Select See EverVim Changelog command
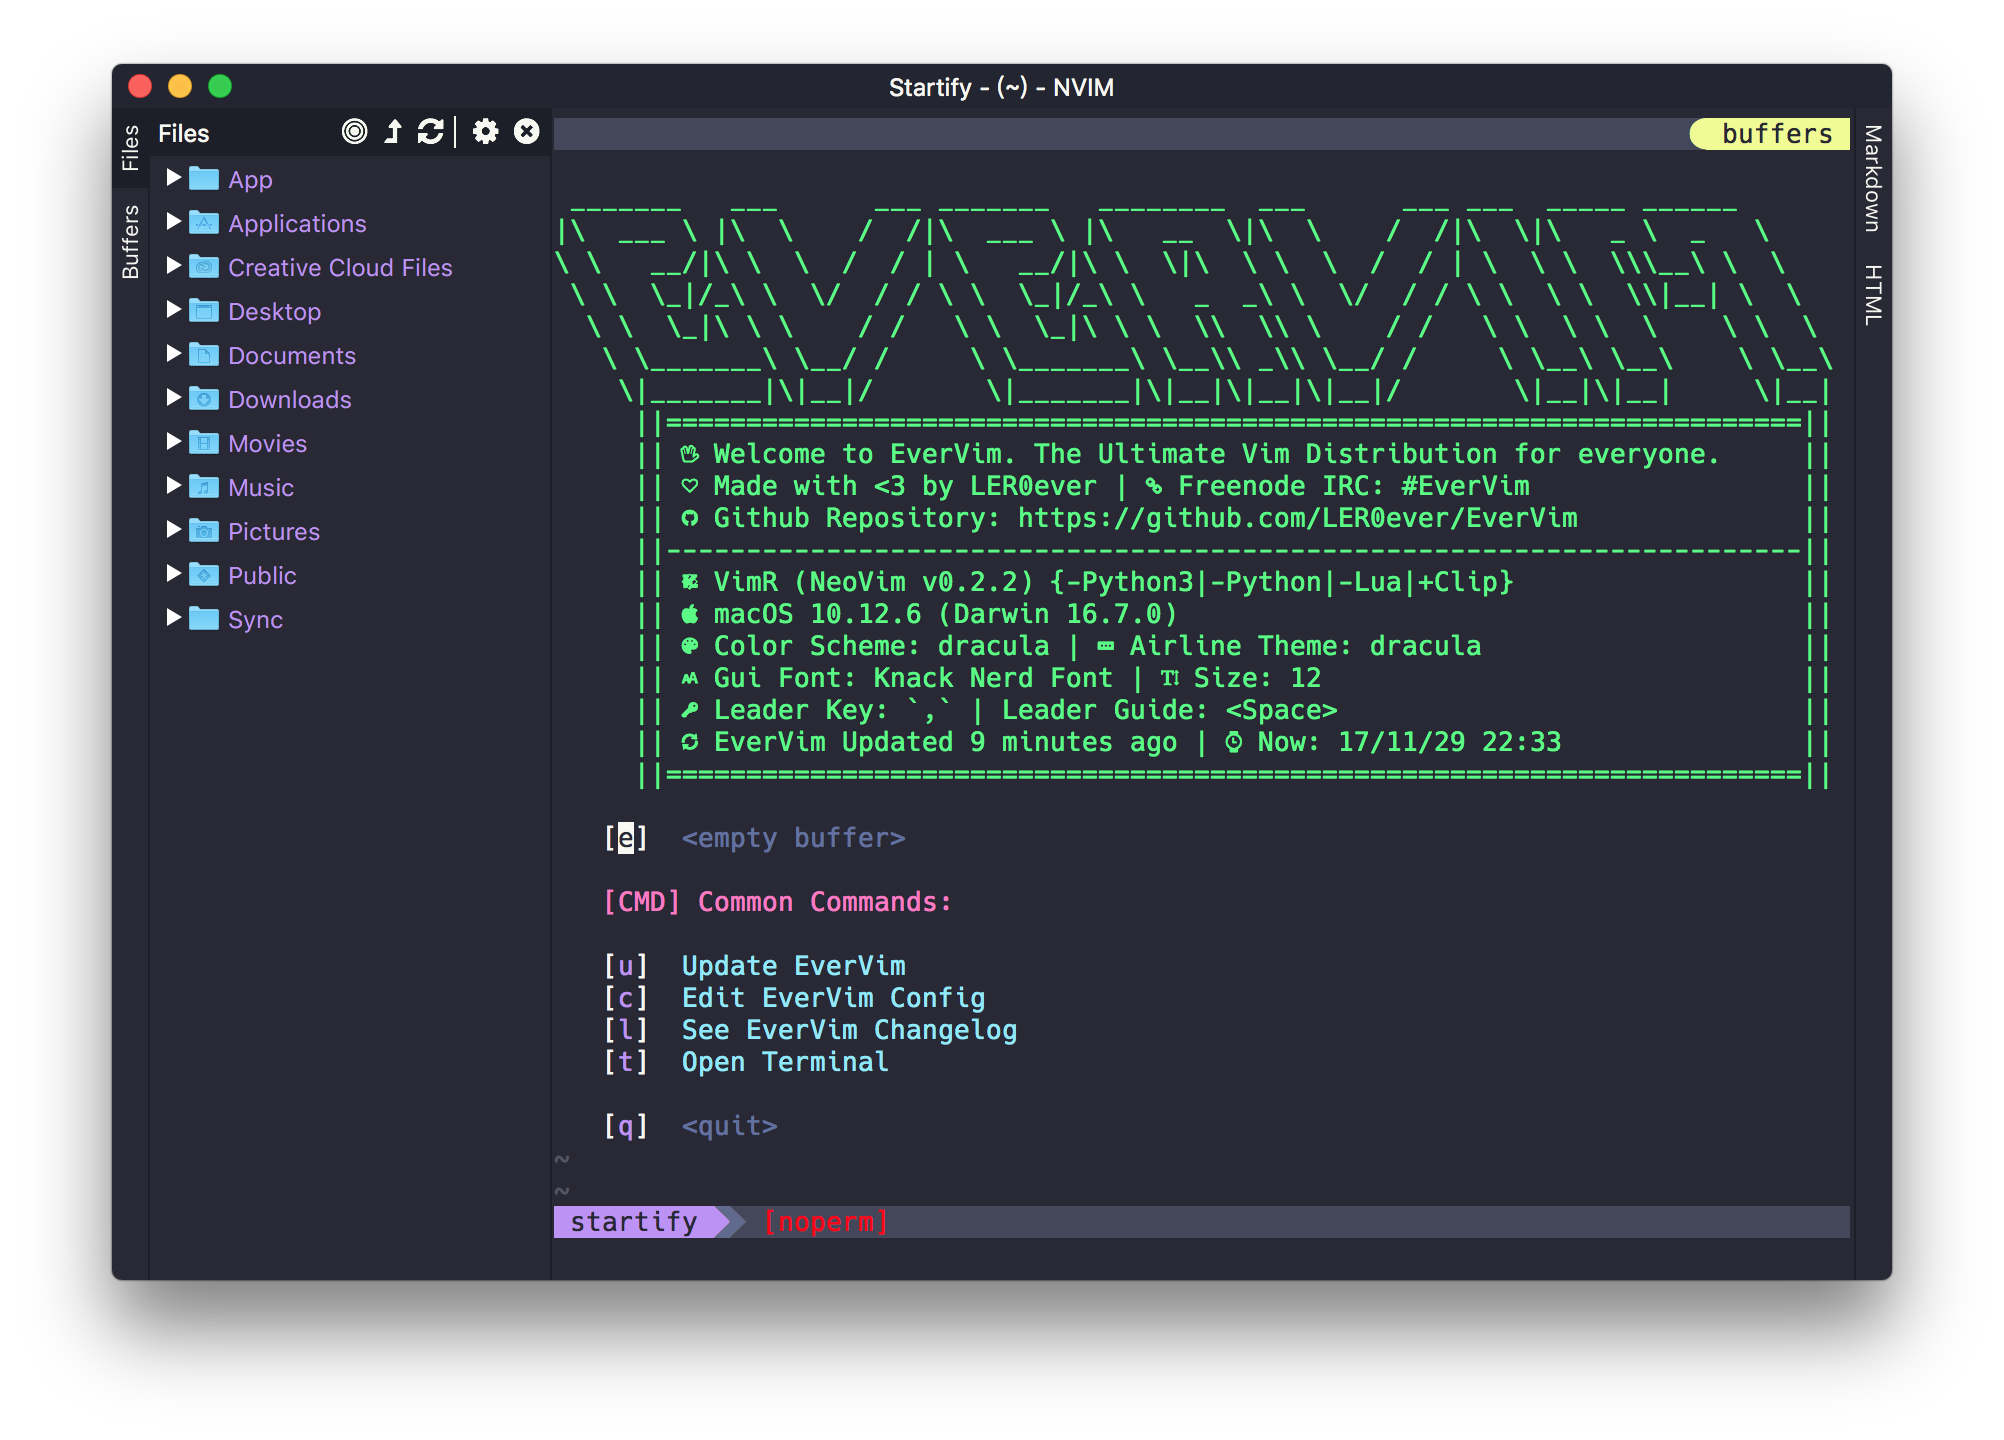 (x=849, y=1030)
